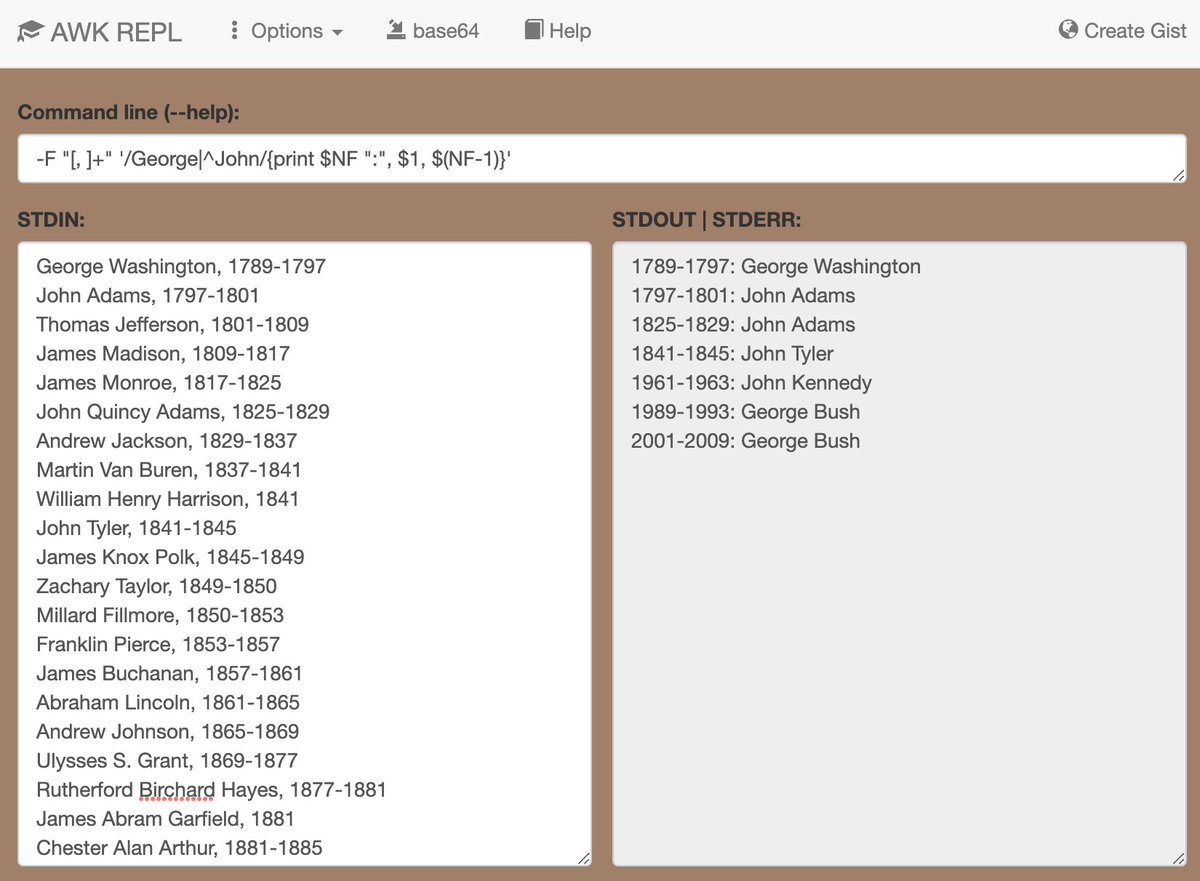Click the Create Gist globe icon

coord(1068,31)
